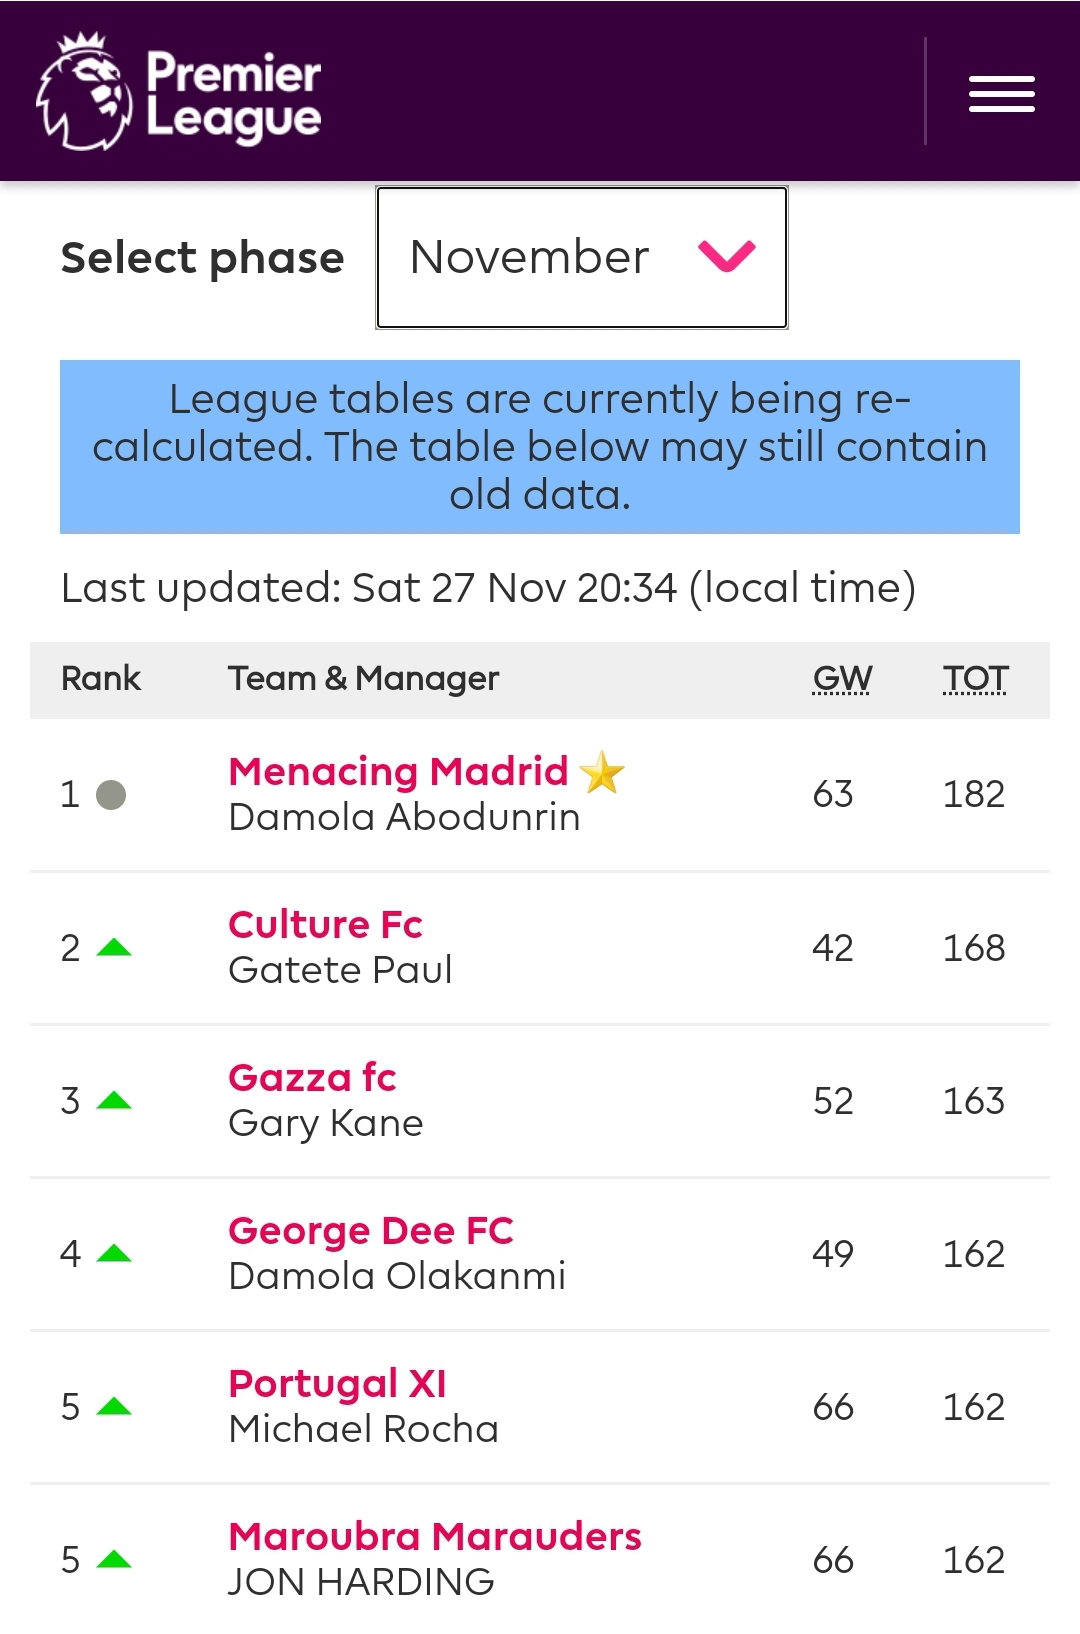This screenshot has height=1634, width=1080.
Task: Click the gold star beside Menacing Madrid
Action: coord(602,773)
